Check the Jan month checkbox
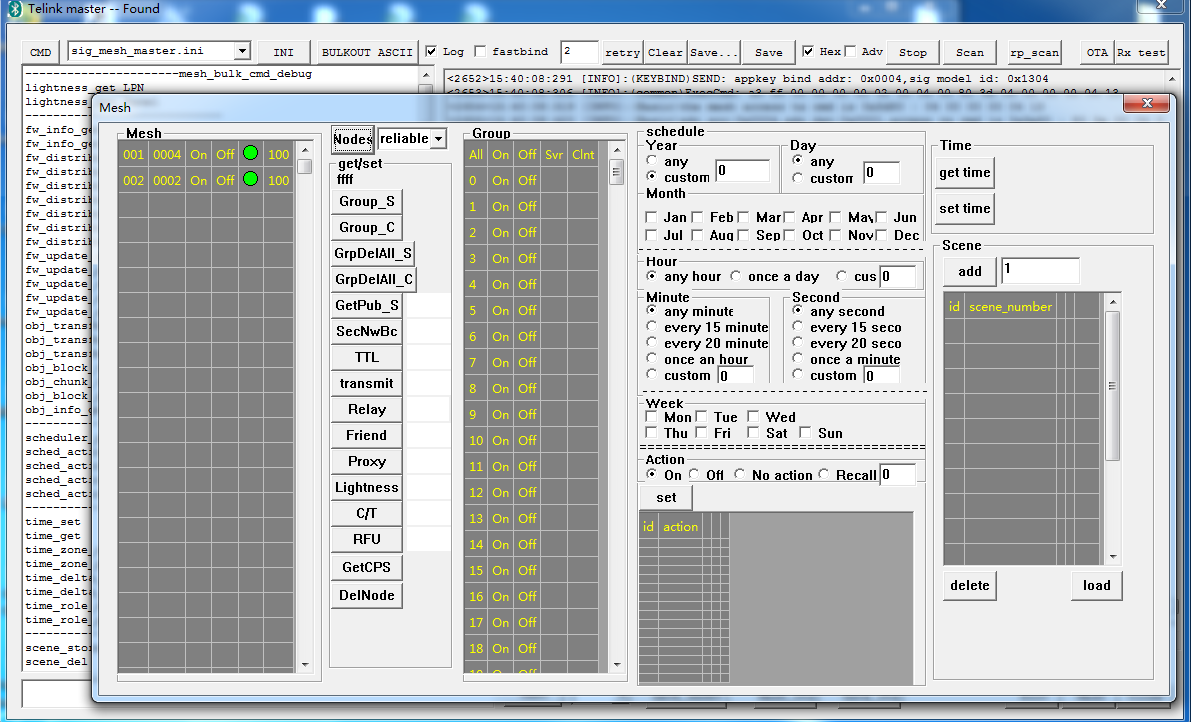 pyautogui.click(x=651, y=218)
